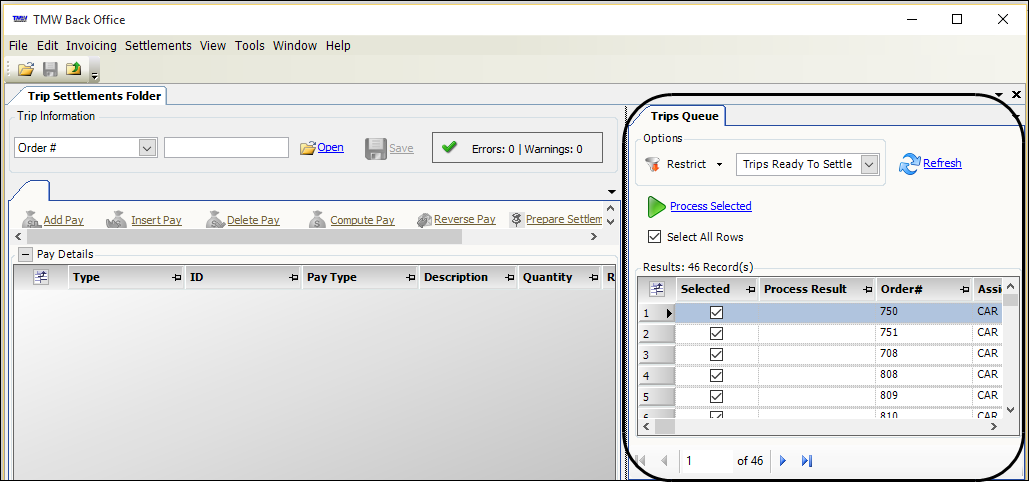The width and height of the screenshot is (1029, 483).
Task: Pin the Quantity column header
Action: point(594,278)
